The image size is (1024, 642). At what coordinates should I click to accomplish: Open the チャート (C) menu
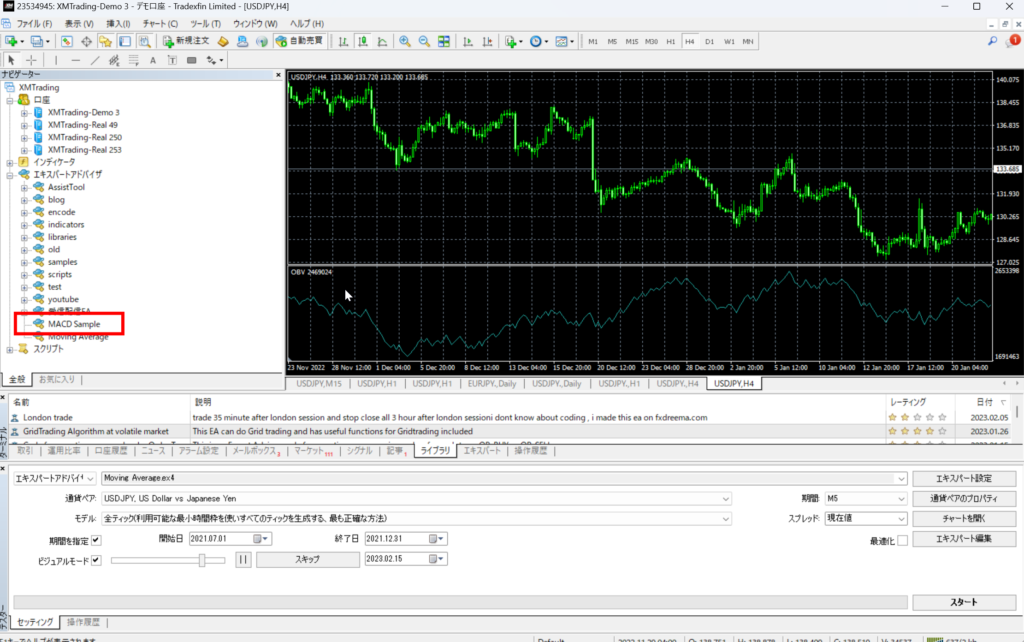(160, 24)
